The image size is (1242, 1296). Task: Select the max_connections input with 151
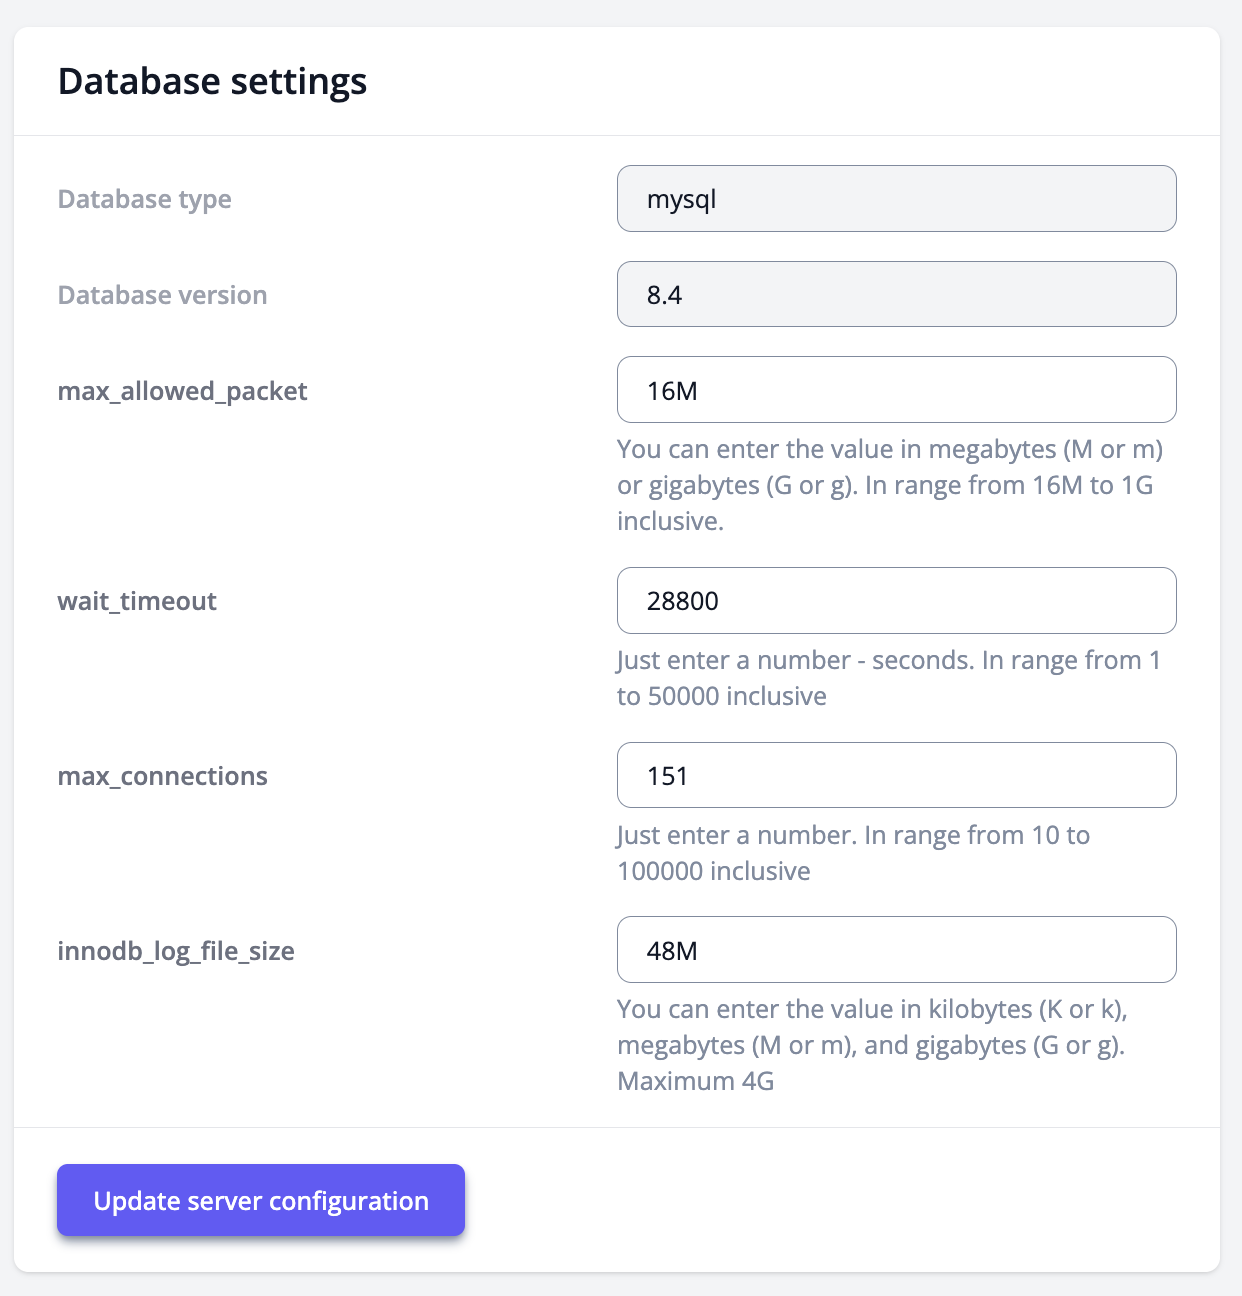896,776
